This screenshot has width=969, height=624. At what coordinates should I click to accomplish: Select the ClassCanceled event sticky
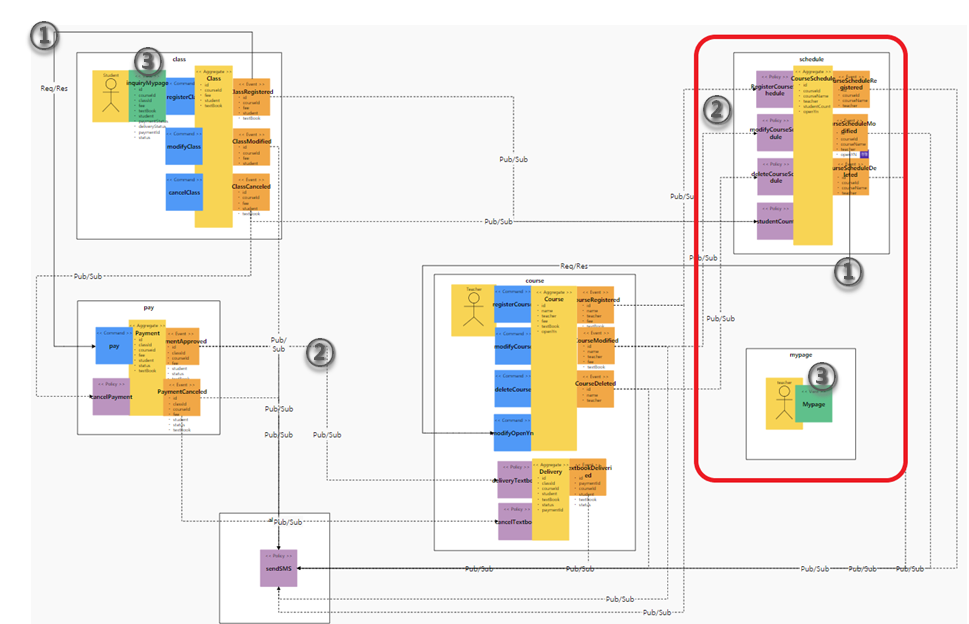pos(251,192)
